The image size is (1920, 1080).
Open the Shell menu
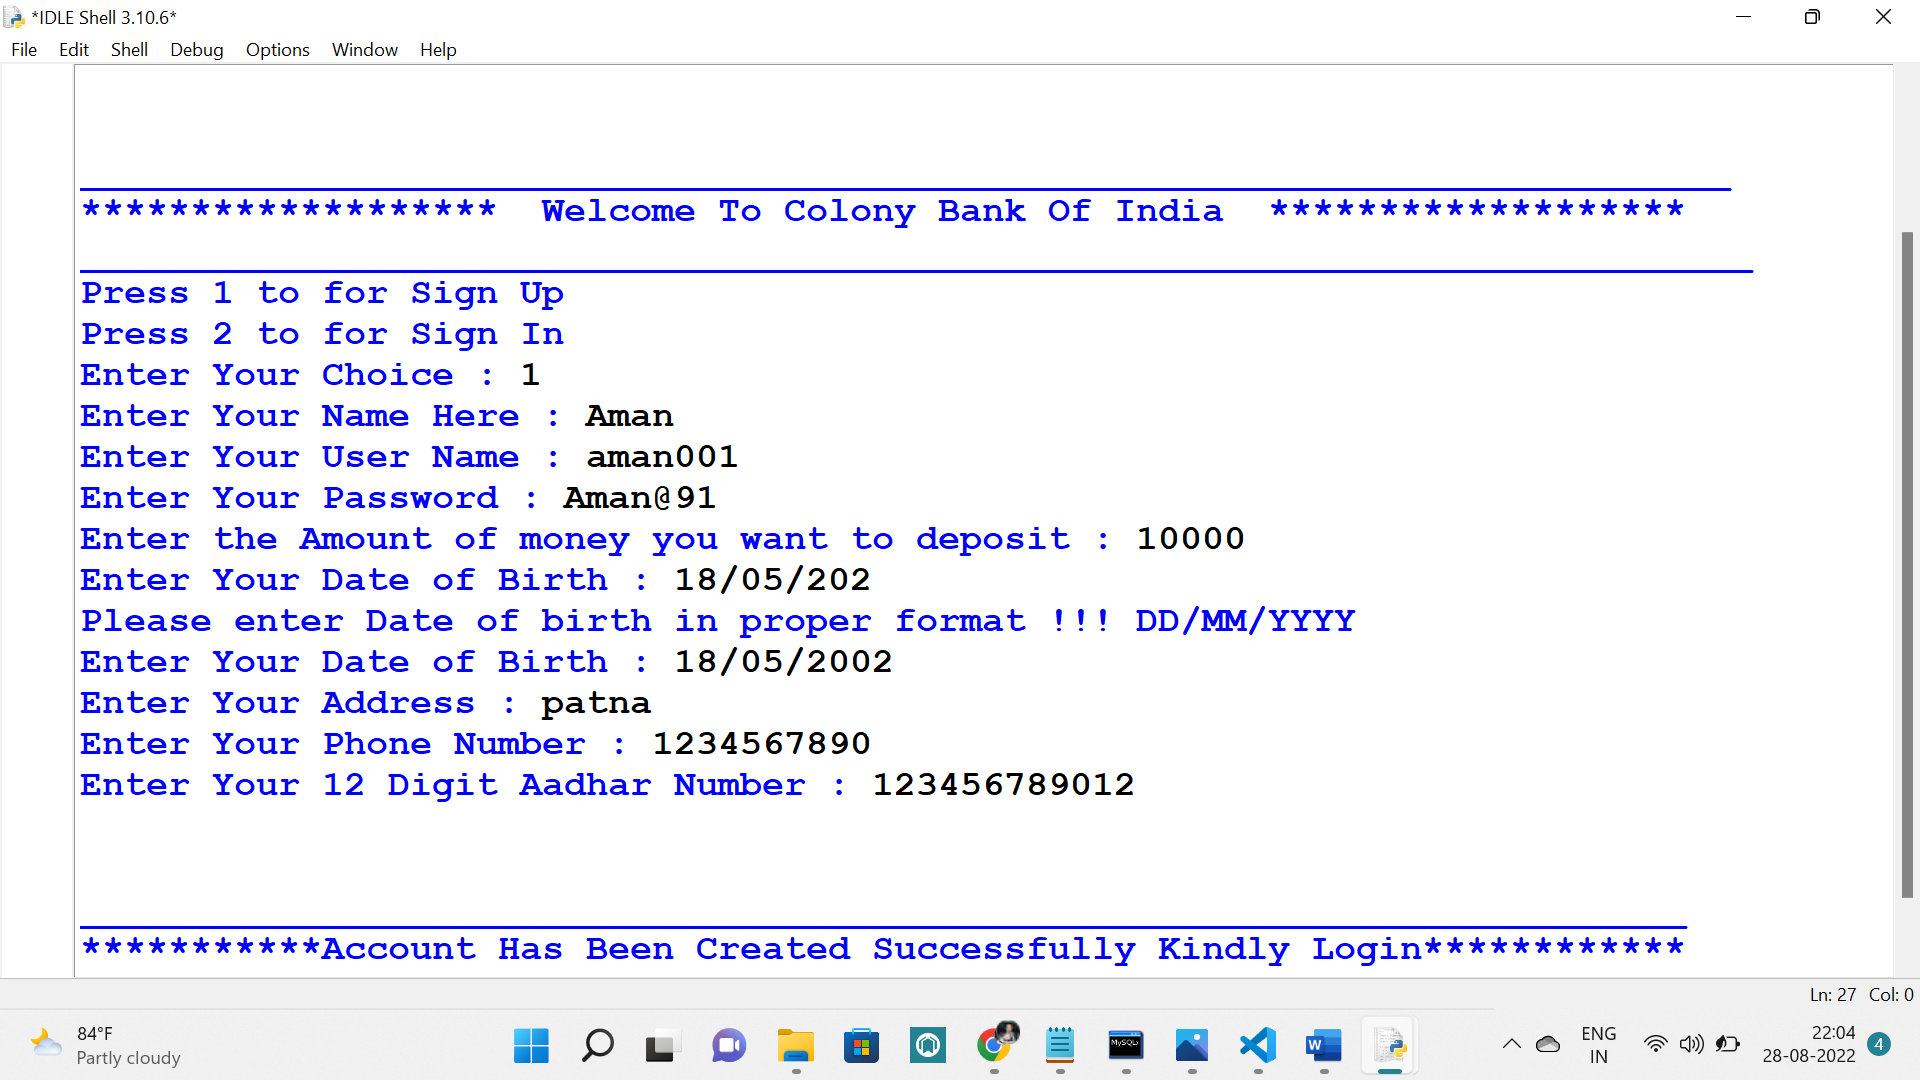(129, 49)
